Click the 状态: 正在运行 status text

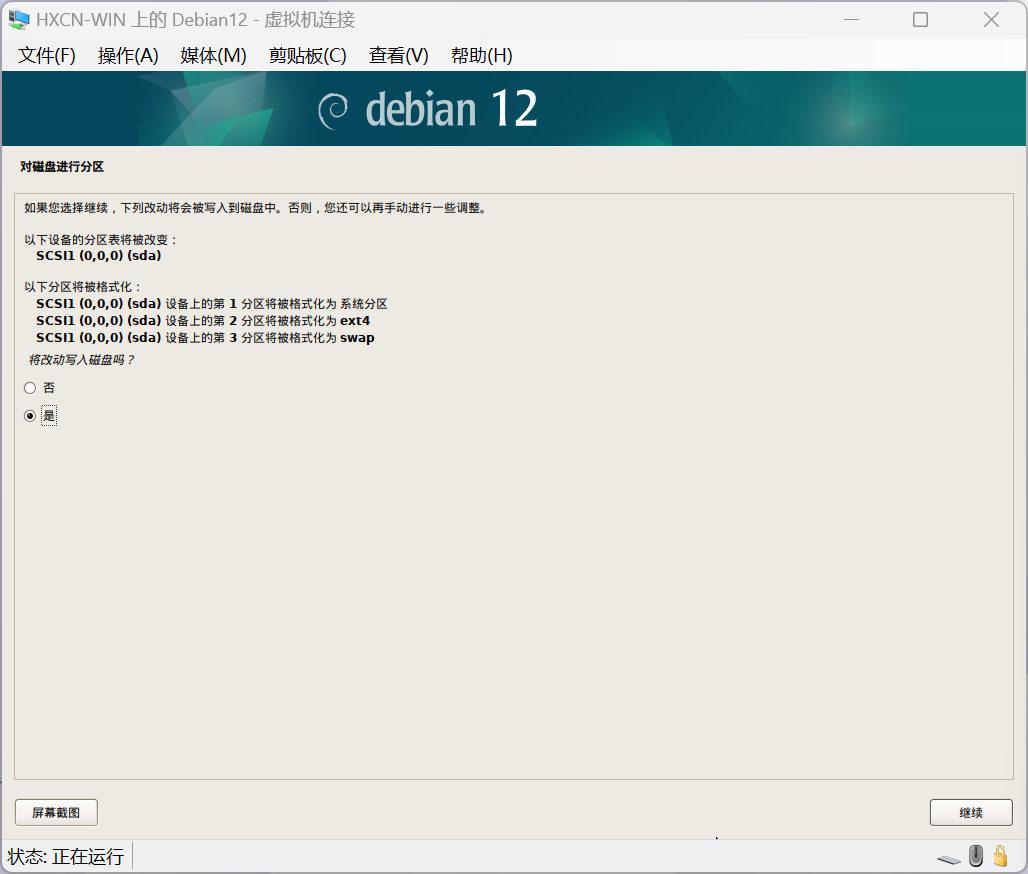click(66, 857)
